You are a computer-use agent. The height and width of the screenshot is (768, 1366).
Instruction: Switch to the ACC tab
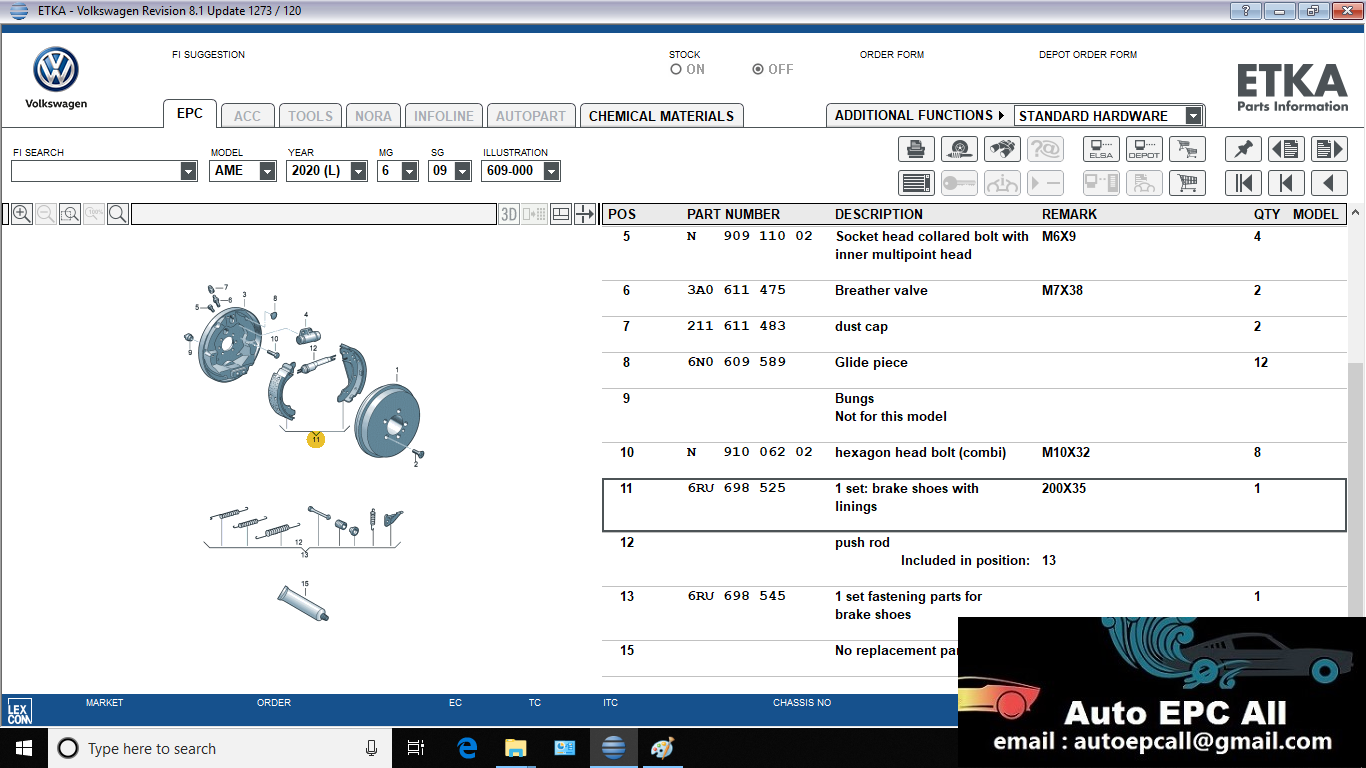247,116
